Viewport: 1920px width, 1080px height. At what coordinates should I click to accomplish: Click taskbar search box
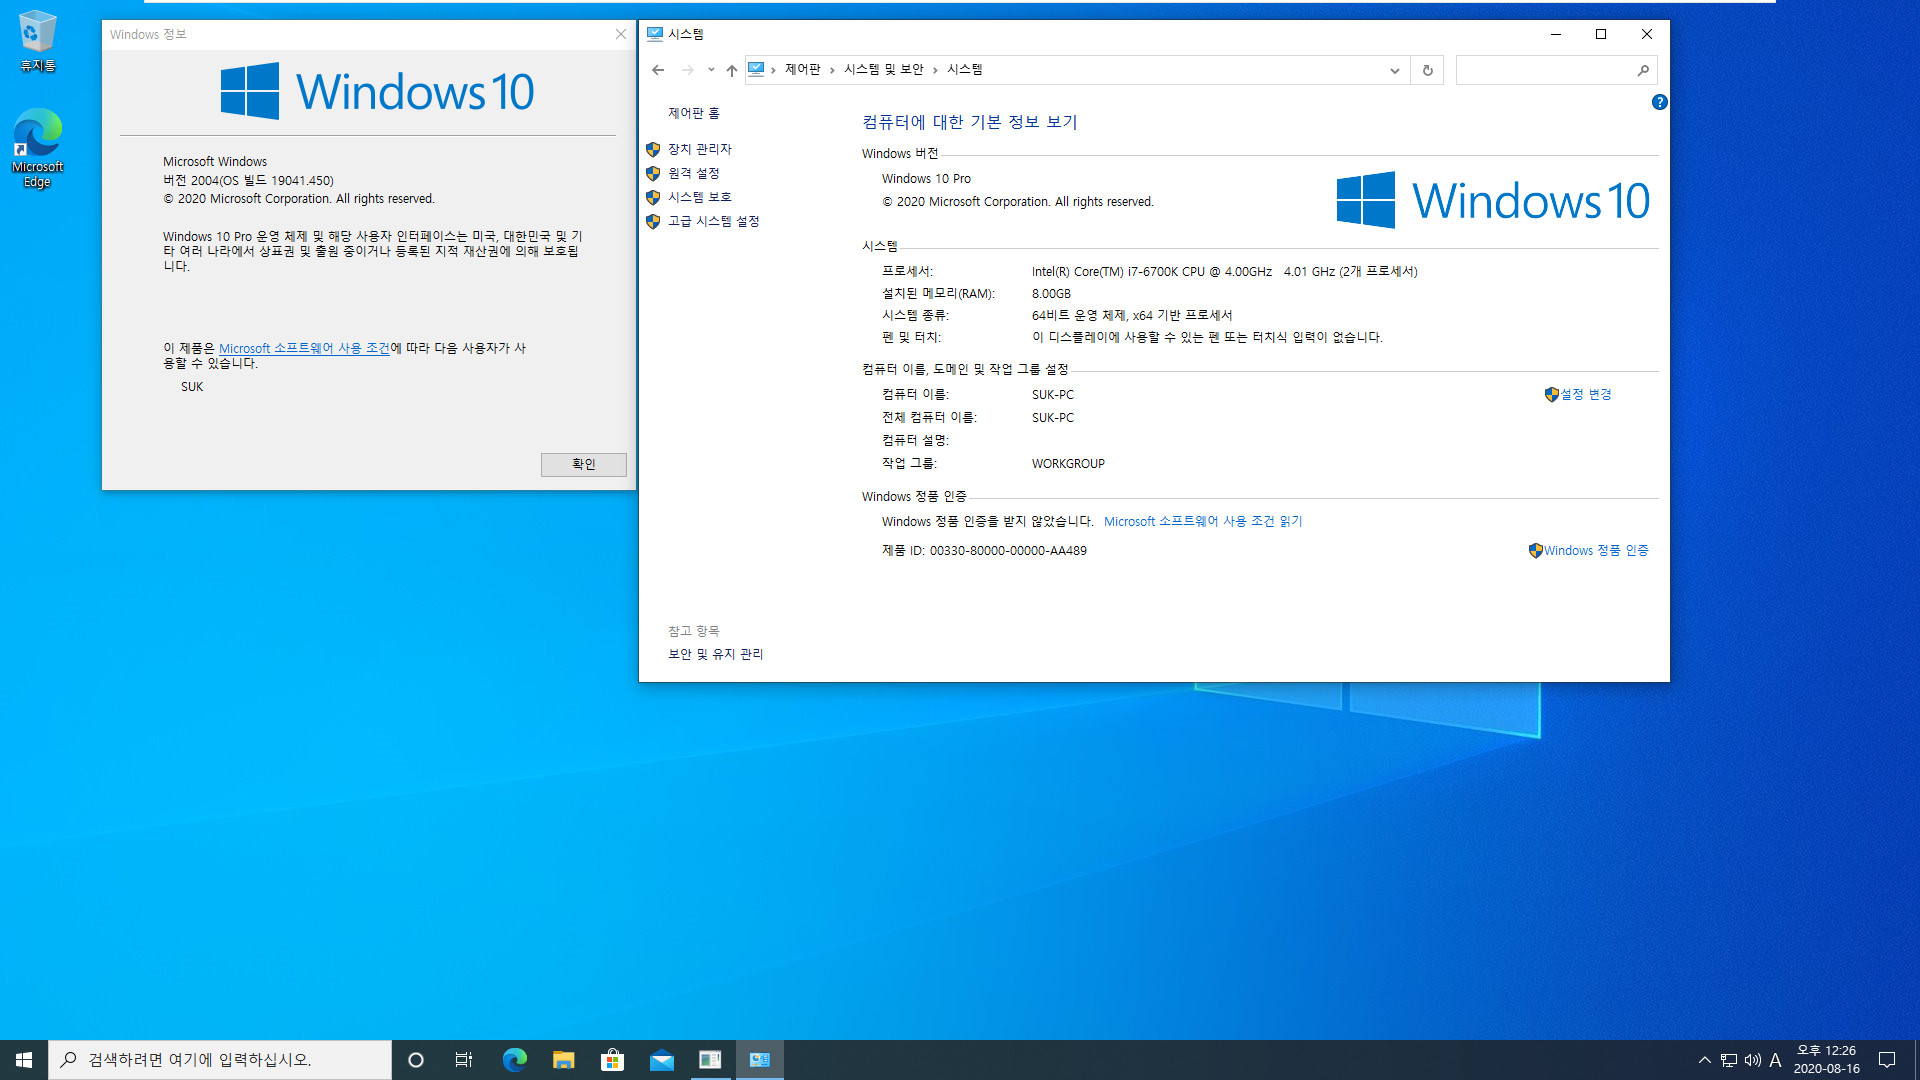[220, 1060]
